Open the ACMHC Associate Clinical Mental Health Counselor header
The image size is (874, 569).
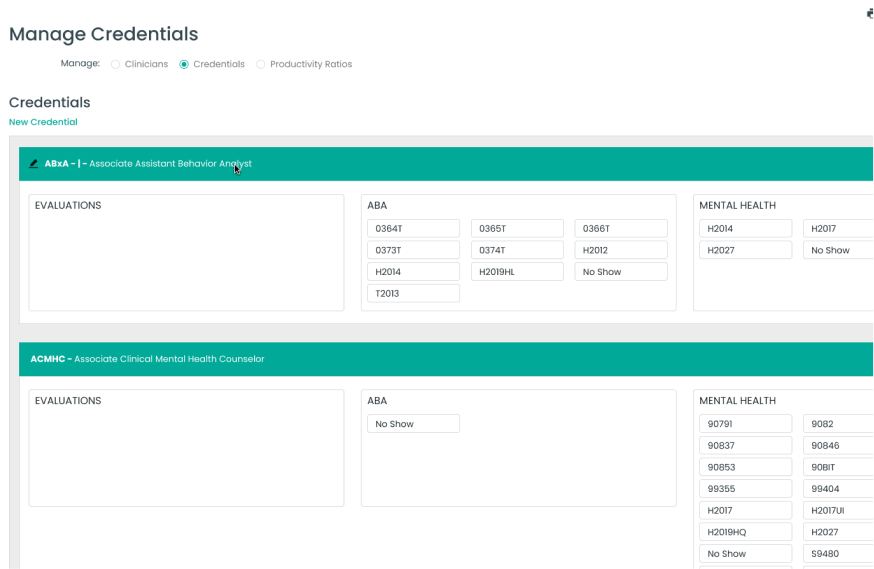[x=446, y=359]
